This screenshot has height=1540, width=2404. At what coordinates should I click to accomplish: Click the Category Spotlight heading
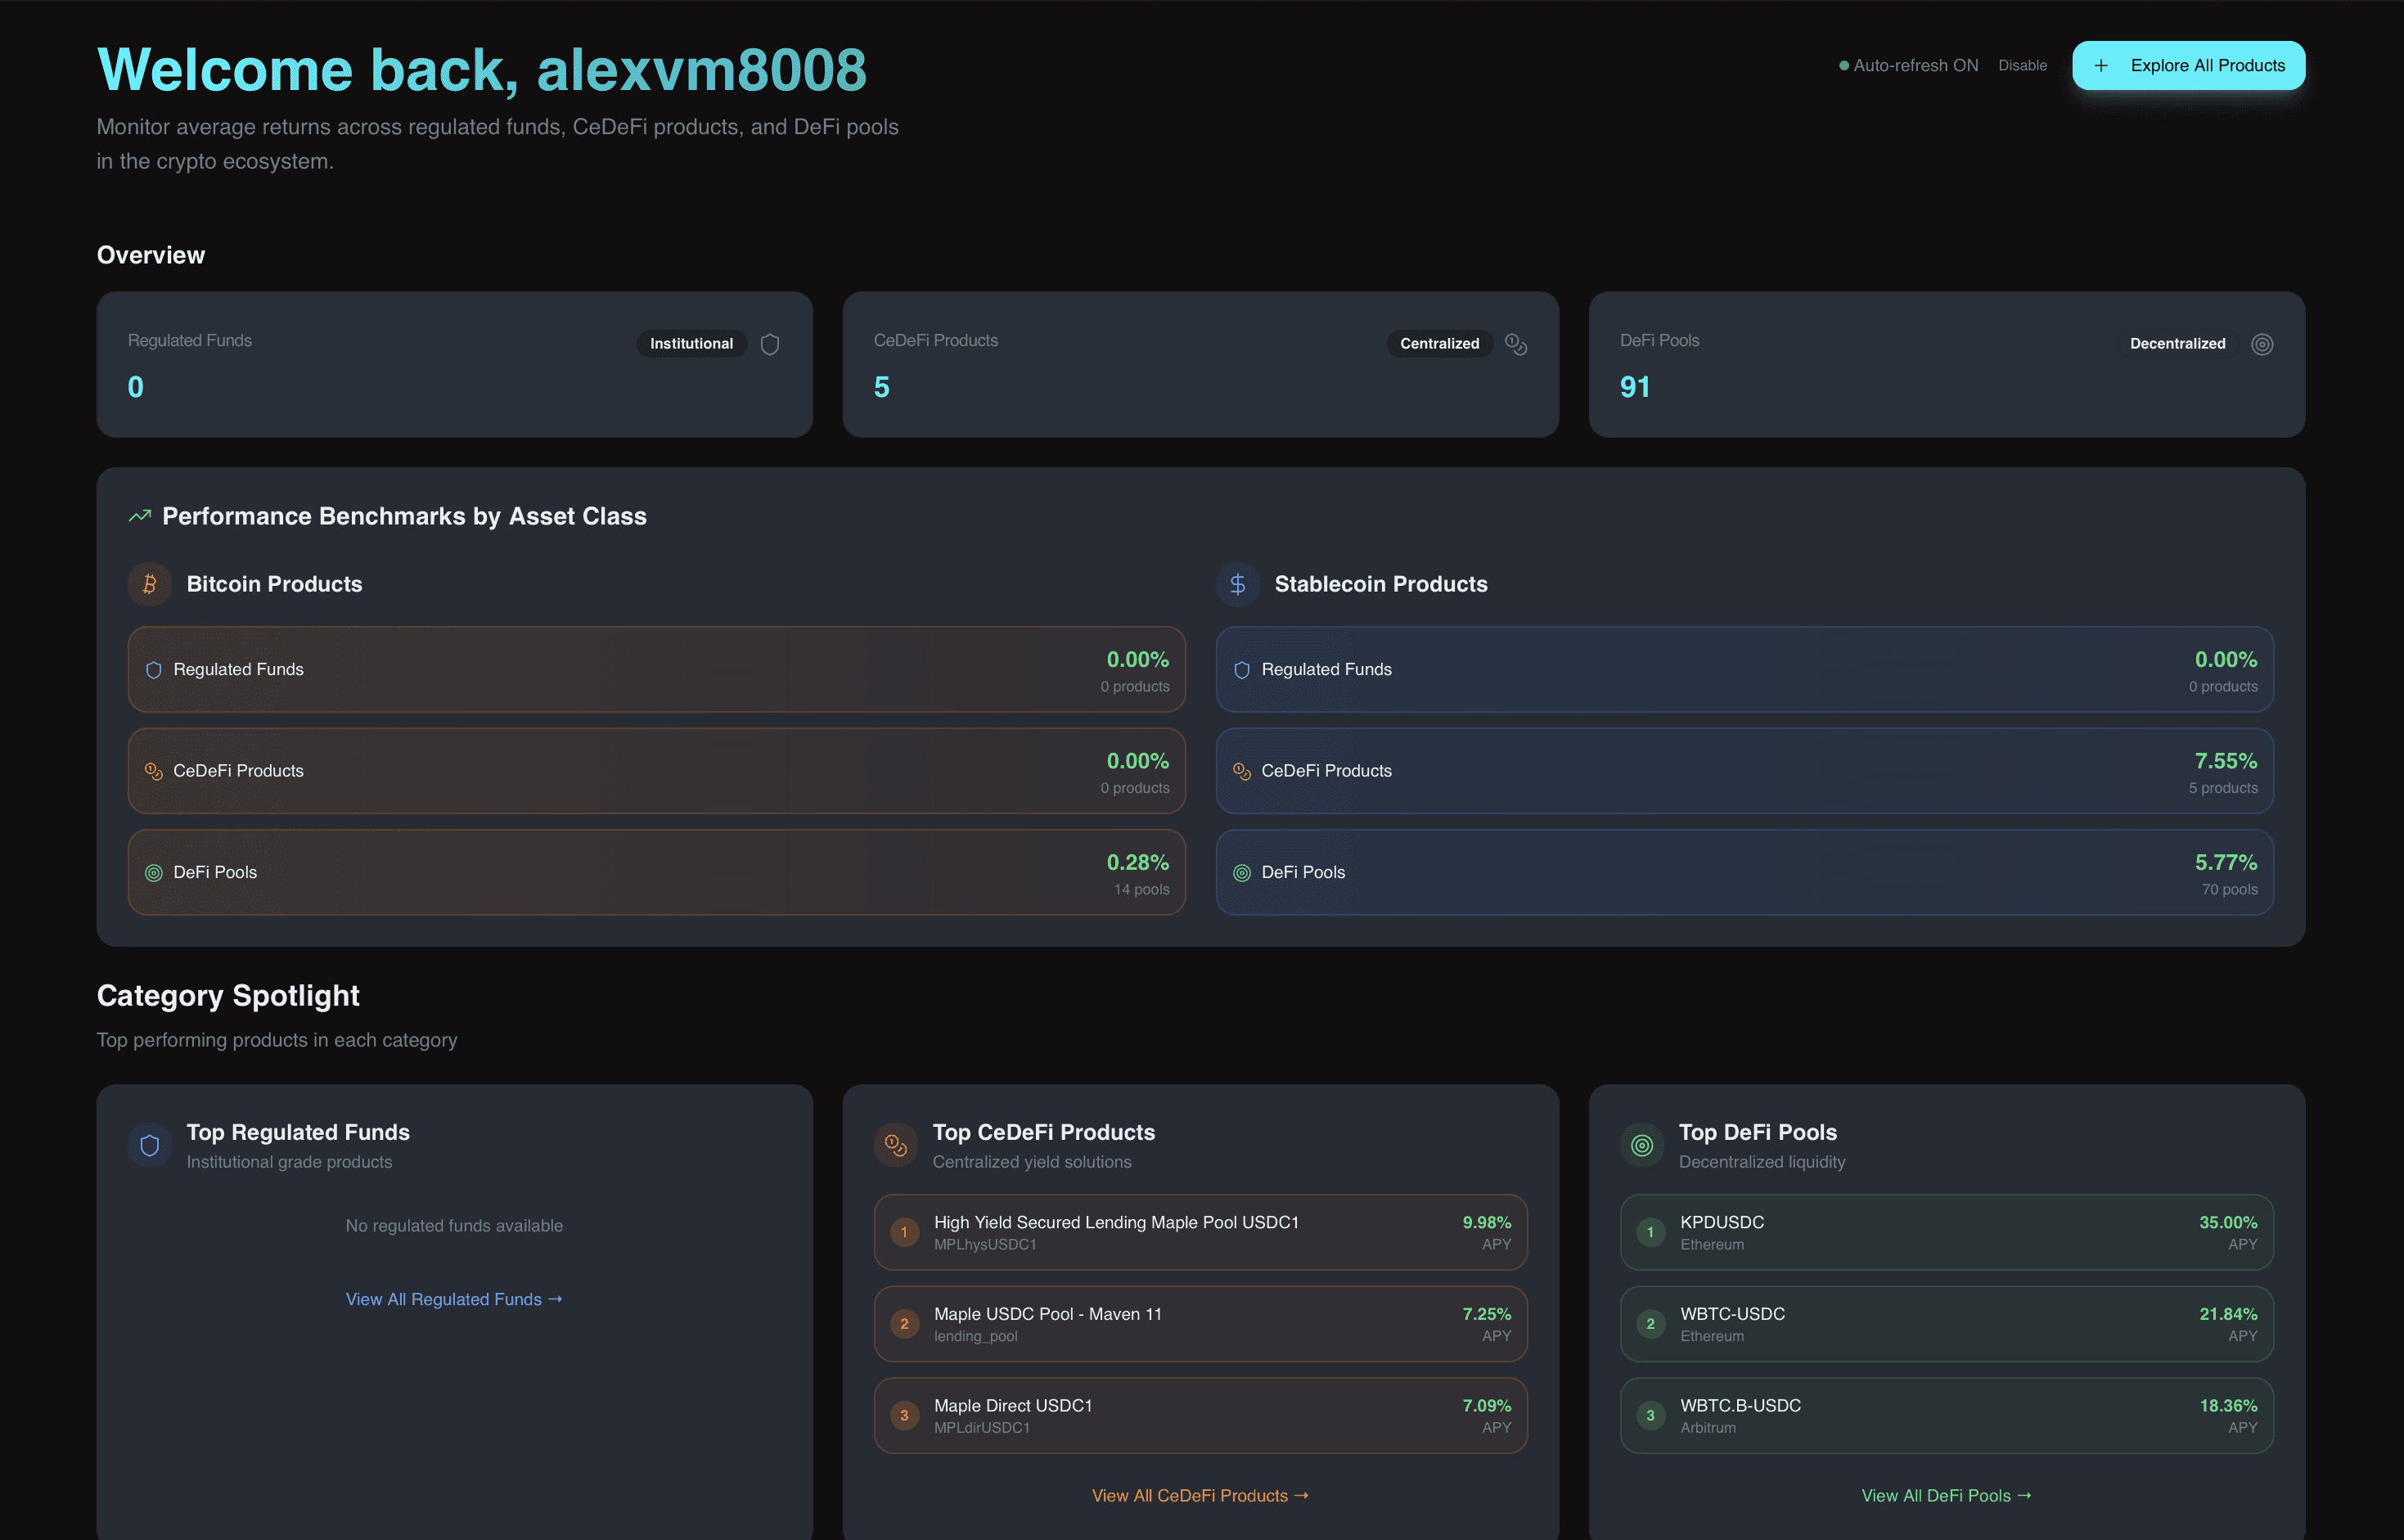(228, 996)
